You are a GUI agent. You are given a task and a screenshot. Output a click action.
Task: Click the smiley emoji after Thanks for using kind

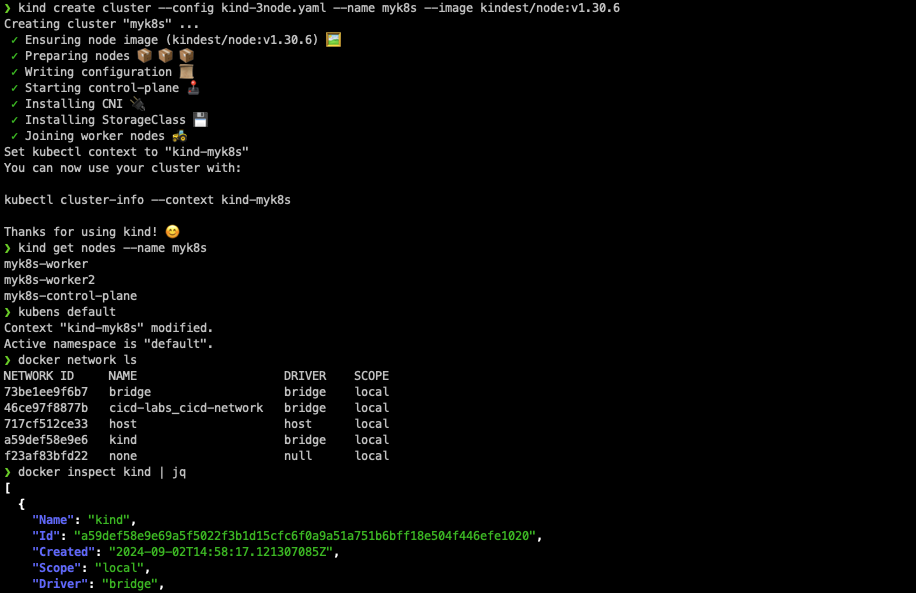coord(172,232)
